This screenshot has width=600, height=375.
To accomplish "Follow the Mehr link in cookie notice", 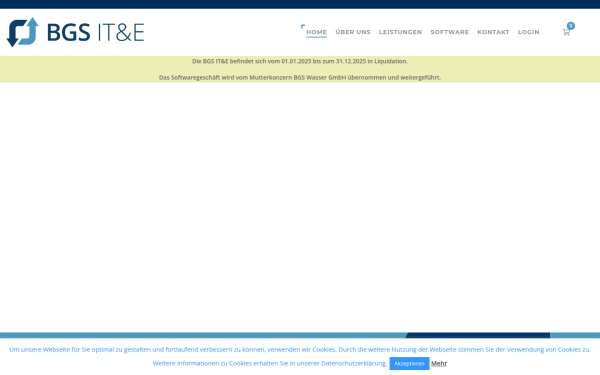I will [x=439, y=364].
